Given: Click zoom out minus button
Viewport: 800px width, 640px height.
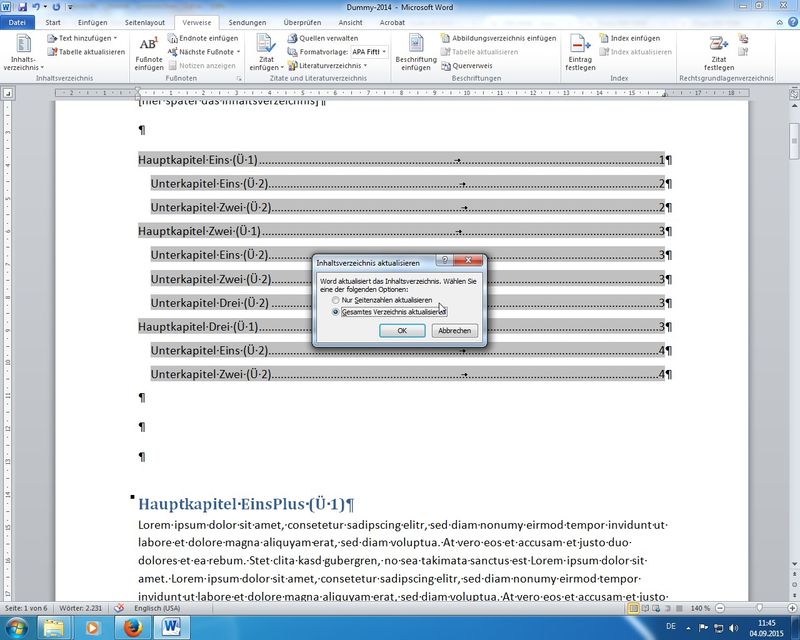Looking at the screenshot, I should point(720,608).
